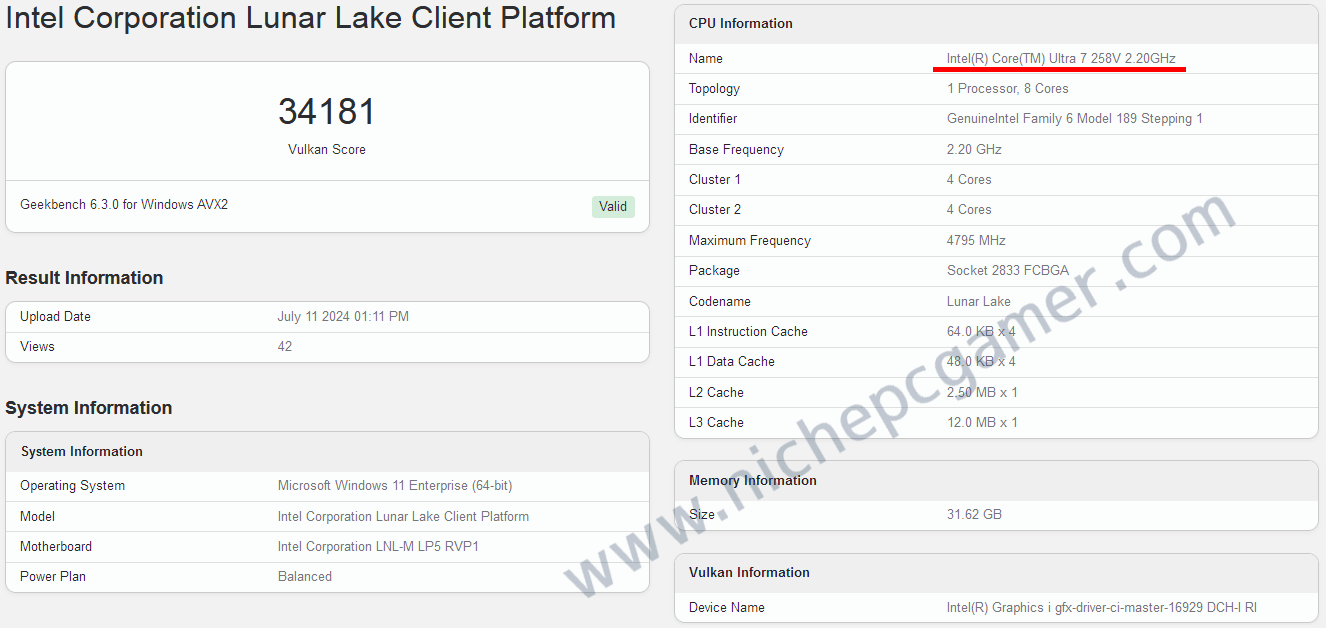The image size is (1326, 628).
Task: Click the "Size" label under Memory Information
Action: (x=702, y=515)
